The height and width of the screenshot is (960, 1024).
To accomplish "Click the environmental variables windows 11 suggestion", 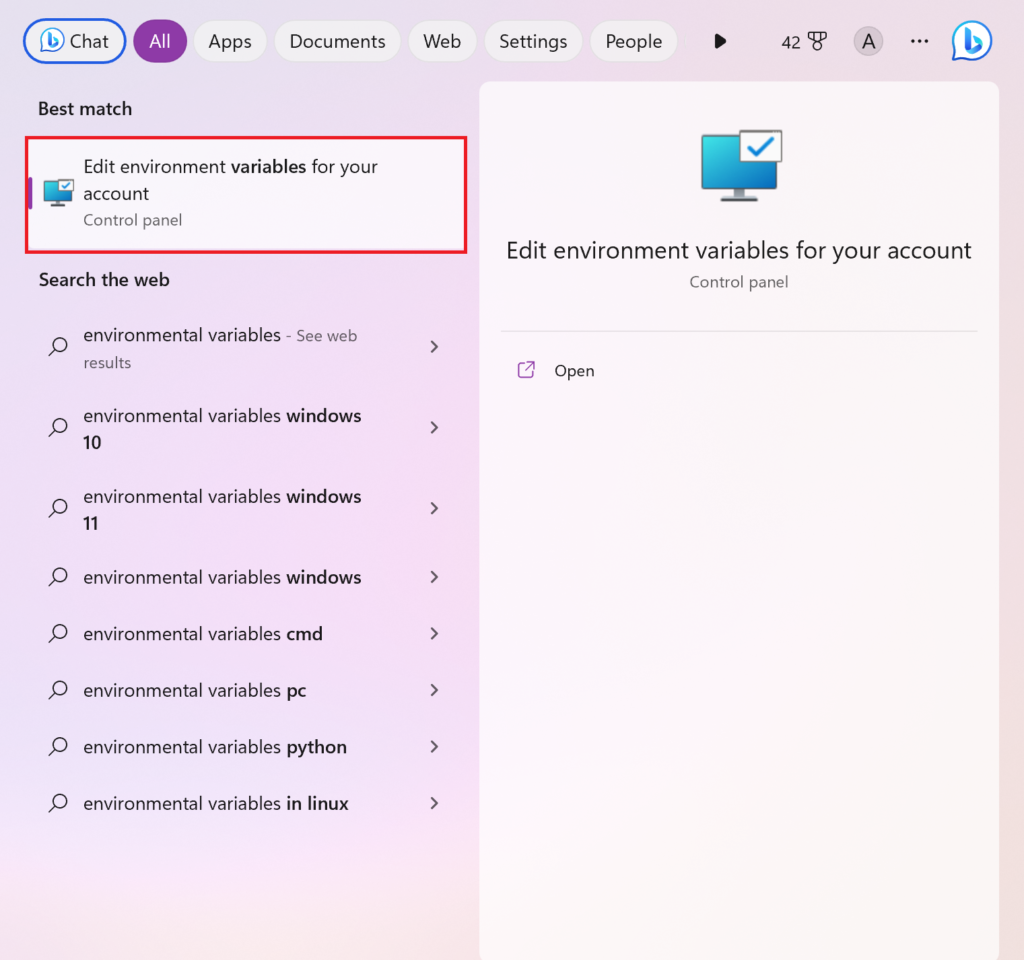I will tap(222, 508).
